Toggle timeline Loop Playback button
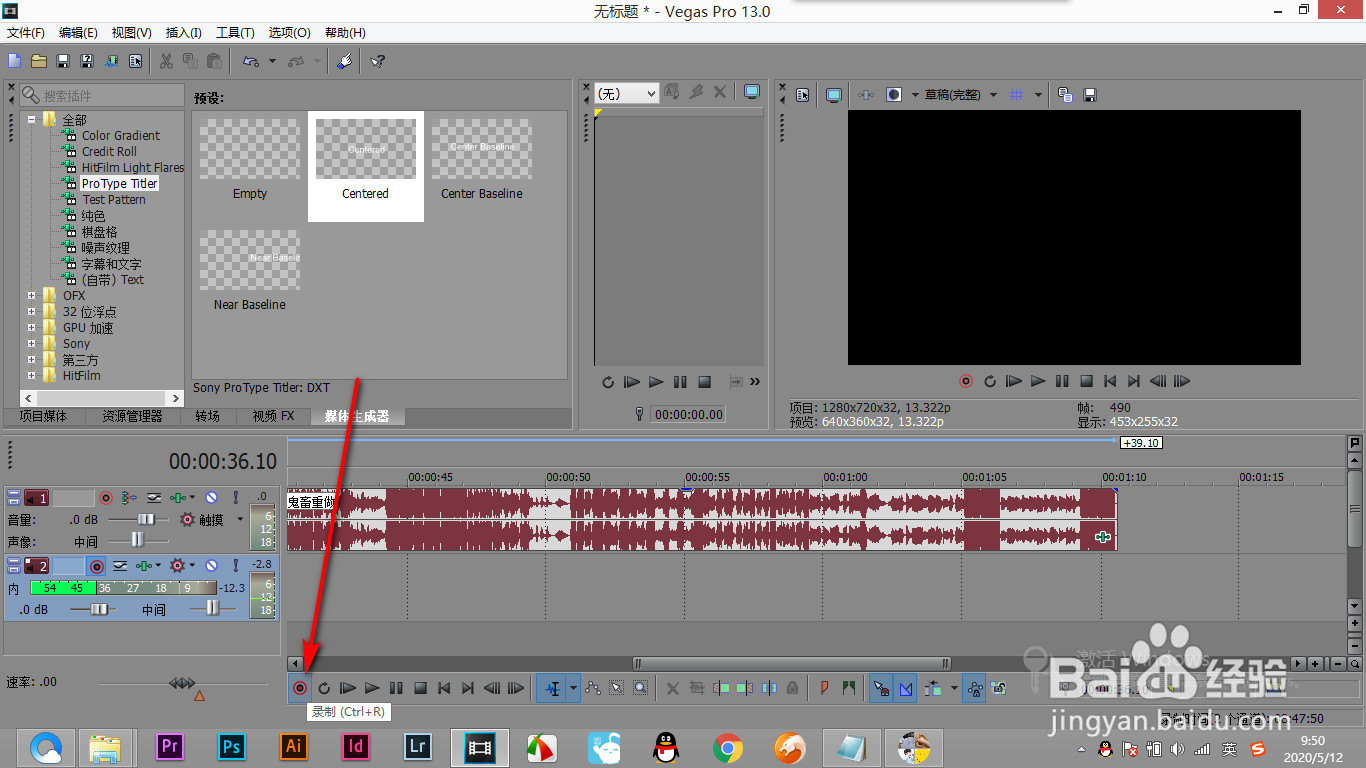This screenshot has height=768, width=1366. click(323, 688)
